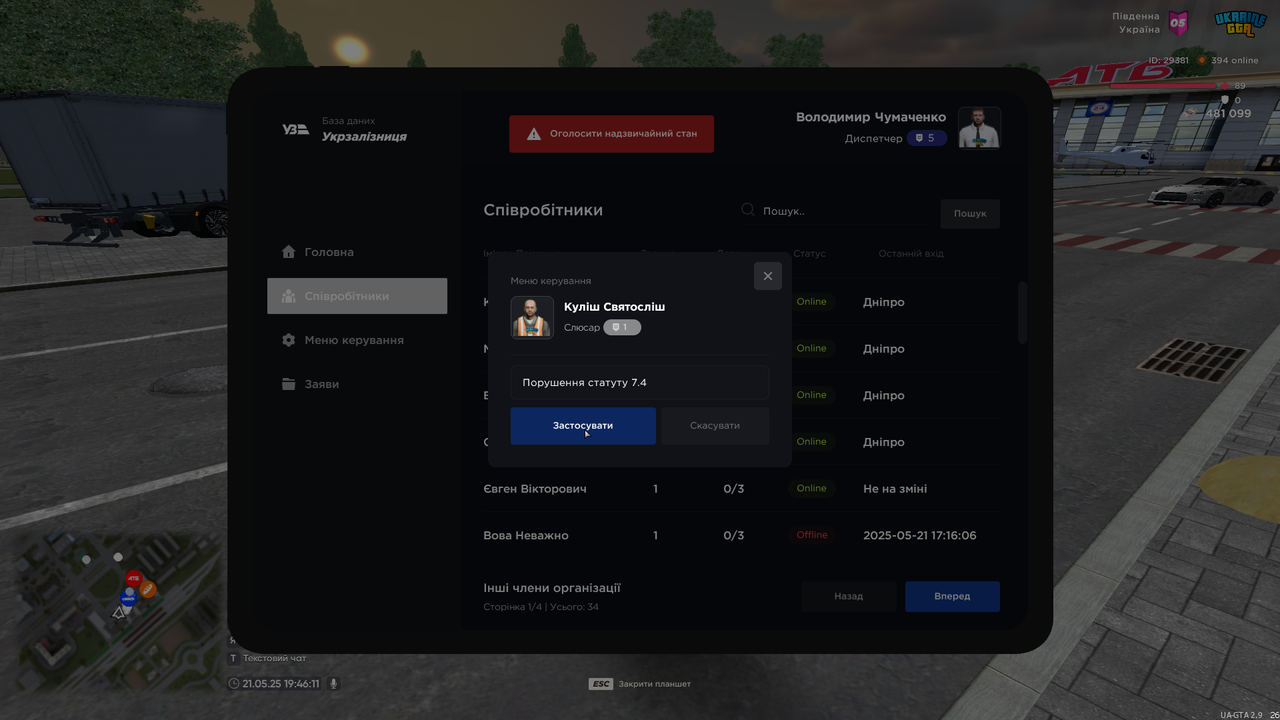Click Online status in Євген Вікторович row
Screen dimensions: 1280x720
point(812,488)
